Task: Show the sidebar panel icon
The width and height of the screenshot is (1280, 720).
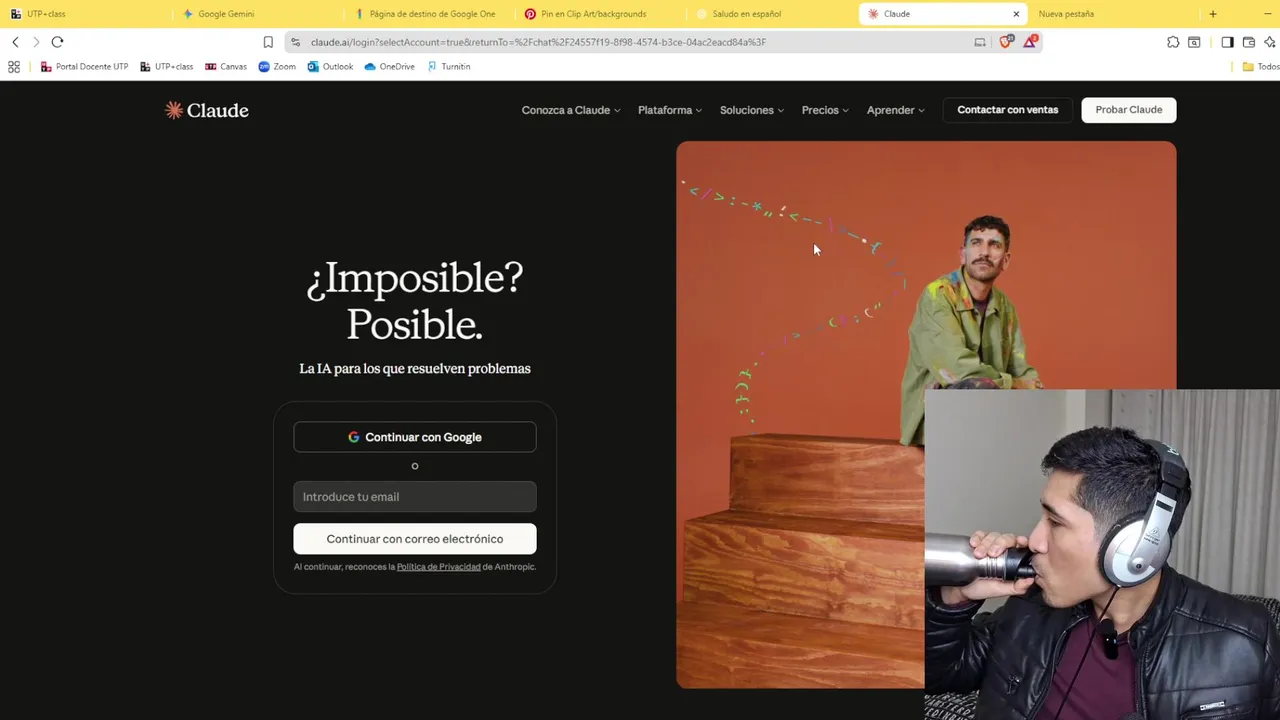Action: (x=1227, y=42)
